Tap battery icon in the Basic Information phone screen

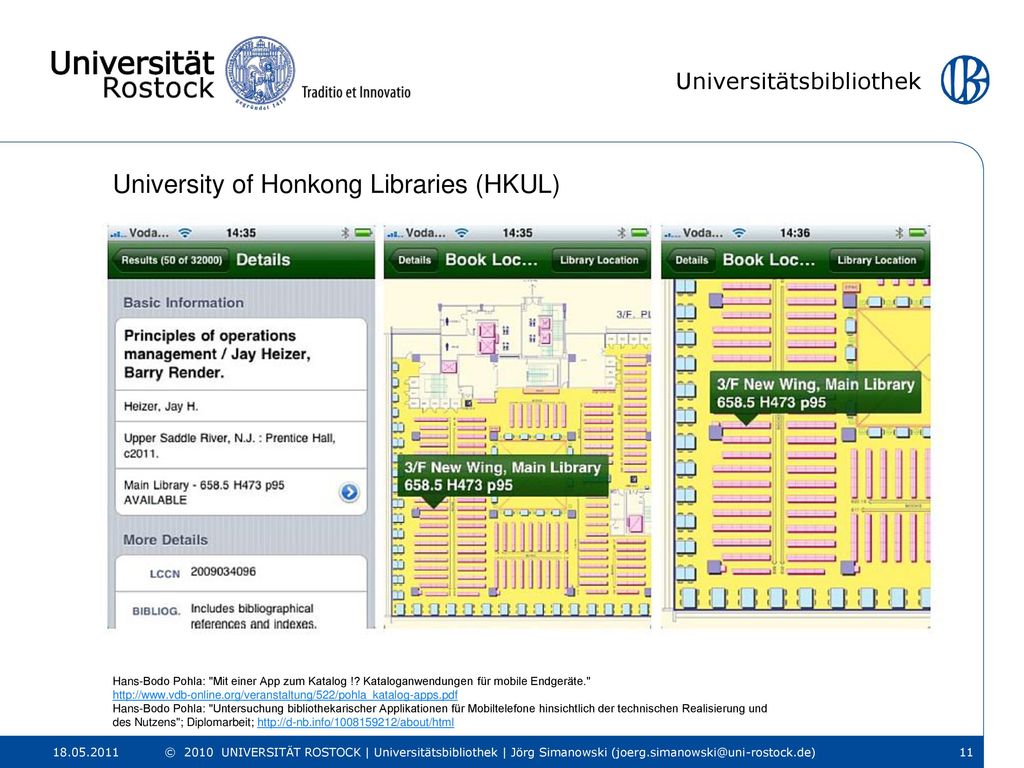point(363,232)
